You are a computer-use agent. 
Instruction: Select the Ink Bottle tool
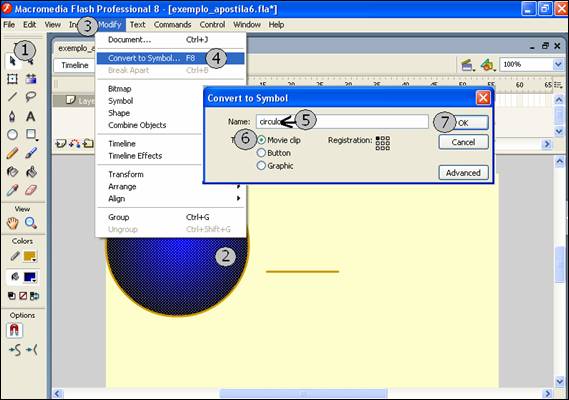pos(12,171)
